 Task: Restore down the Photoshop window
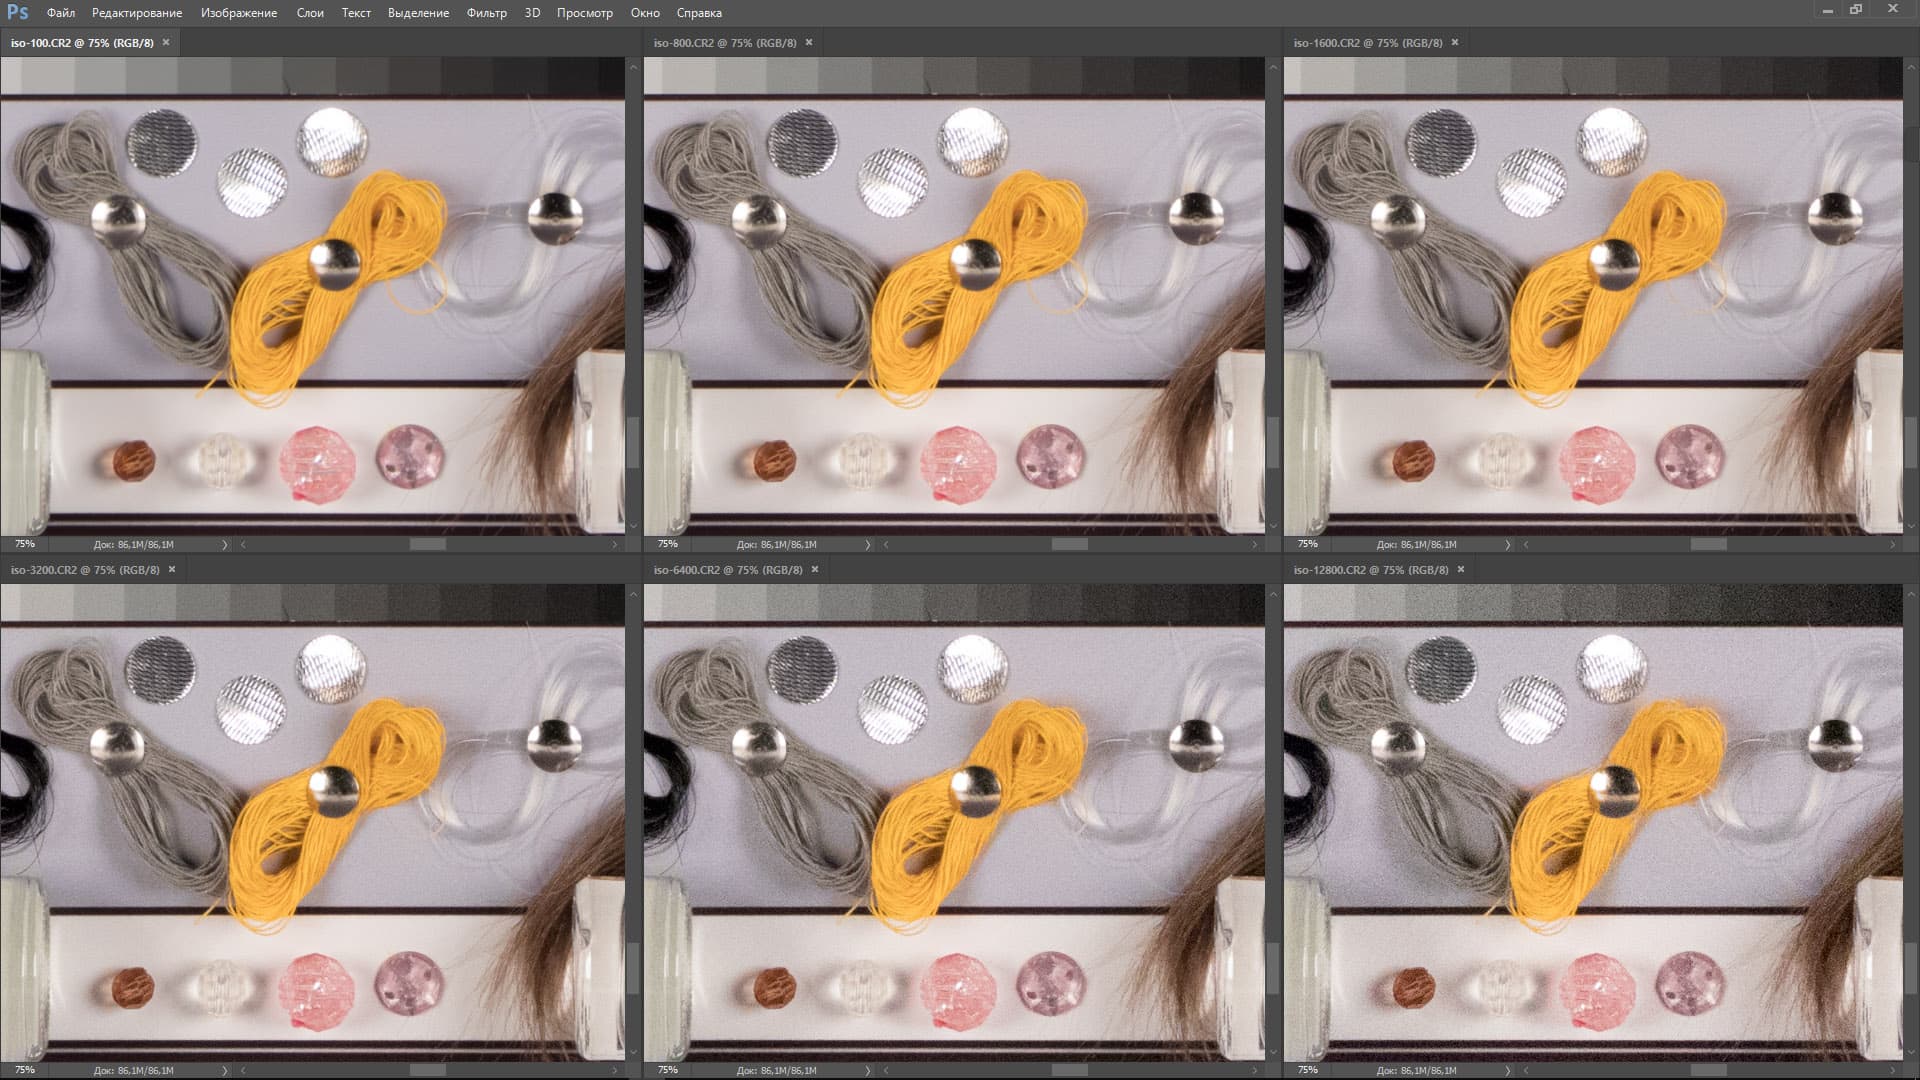(x=1856, y=9)
